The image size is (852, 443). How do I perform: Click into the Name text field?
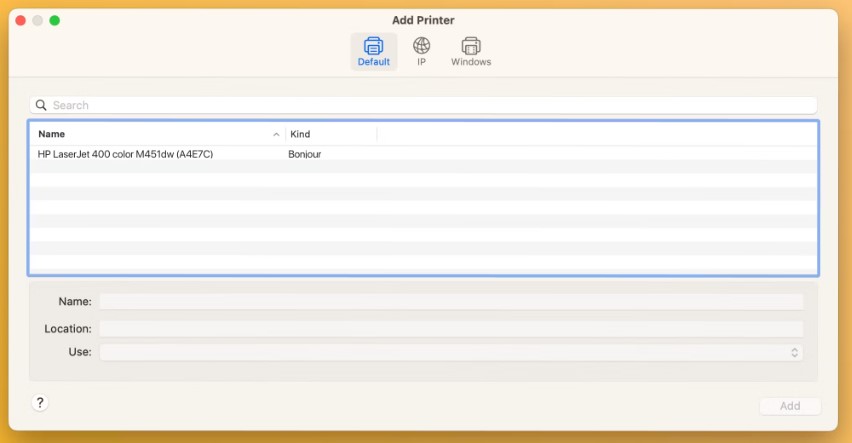[451, 302]
